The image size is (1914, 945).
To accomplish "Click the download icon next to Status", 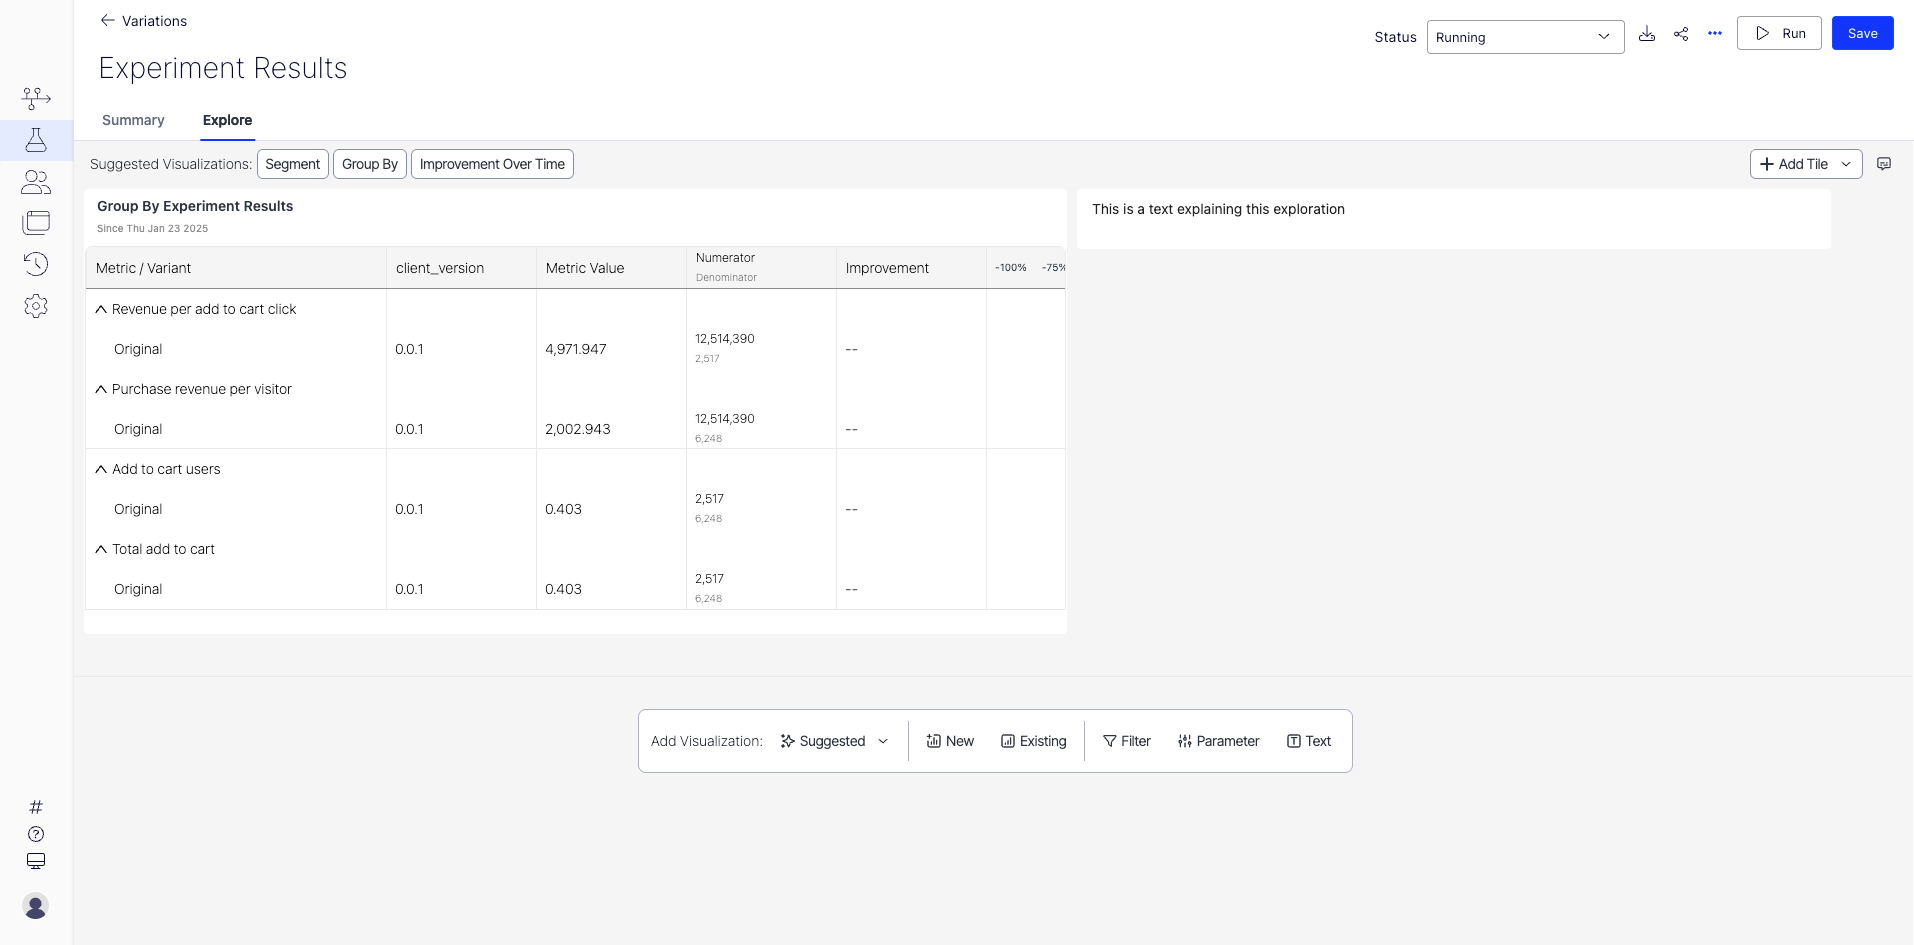I will [x=1647, y=34].
